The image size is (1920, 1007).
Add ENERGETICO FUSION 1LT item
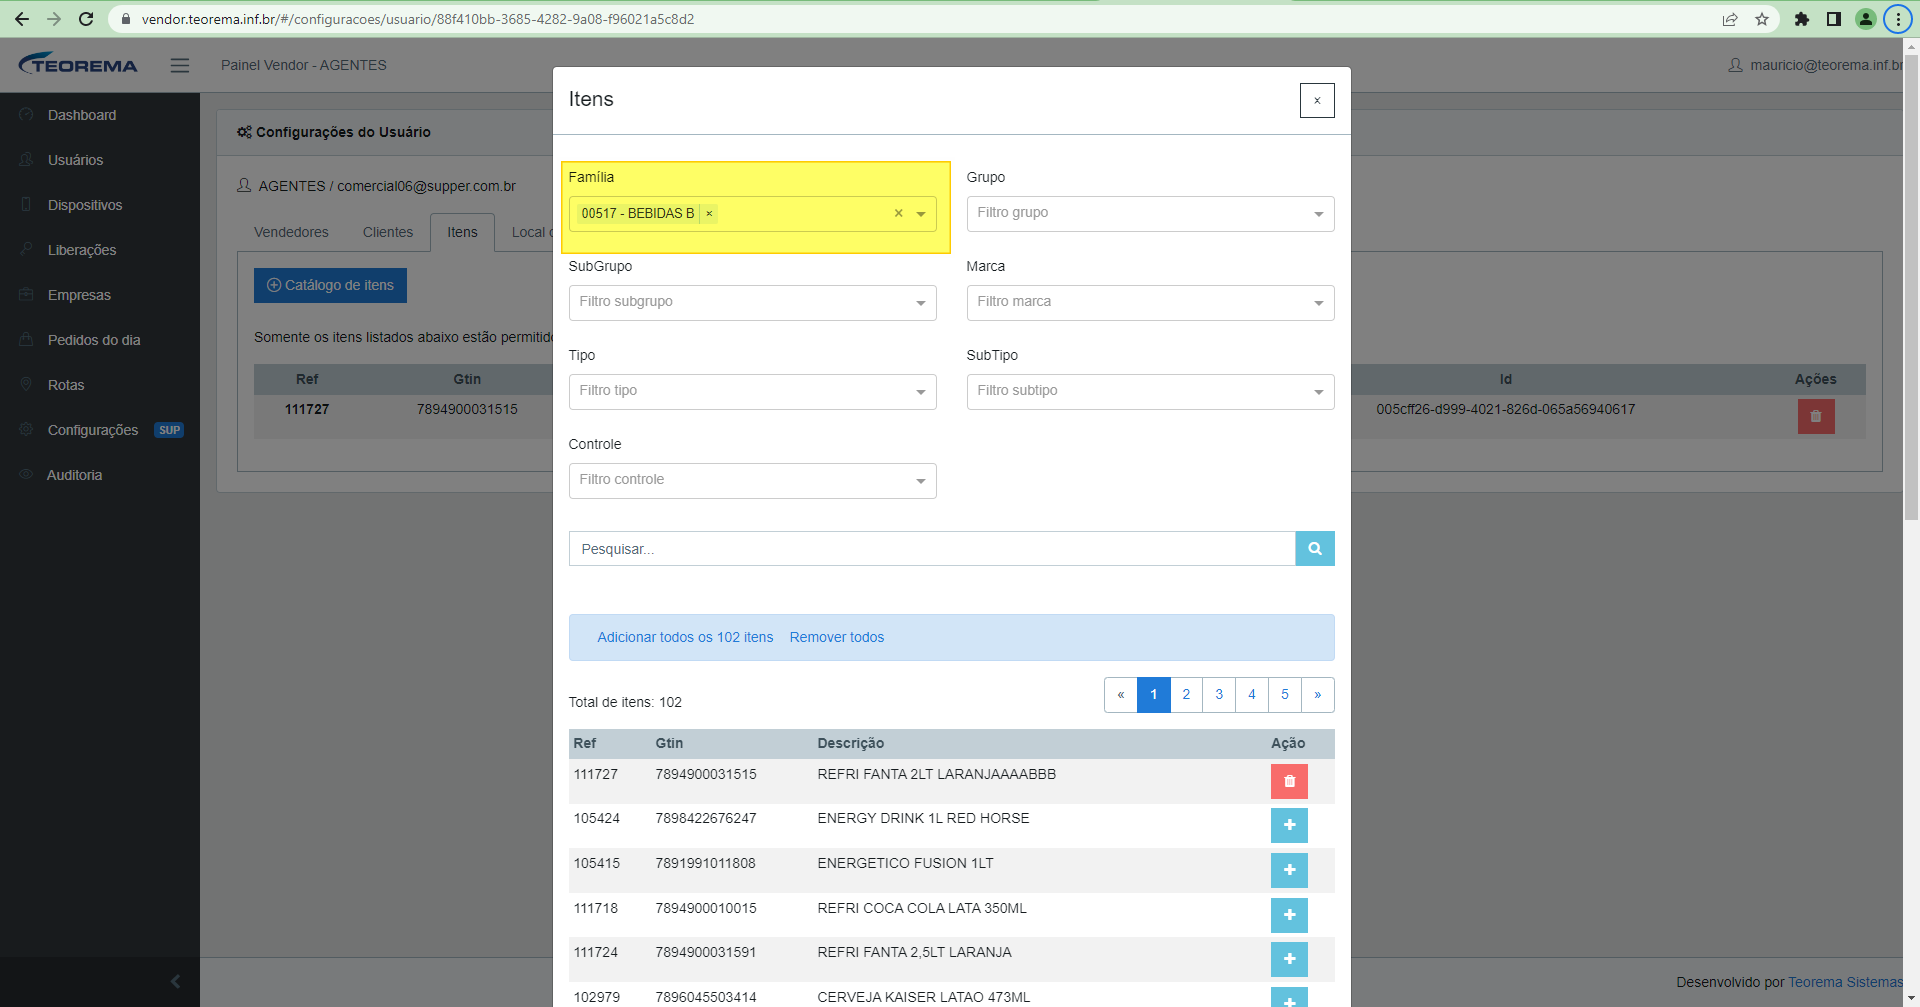1289,870
